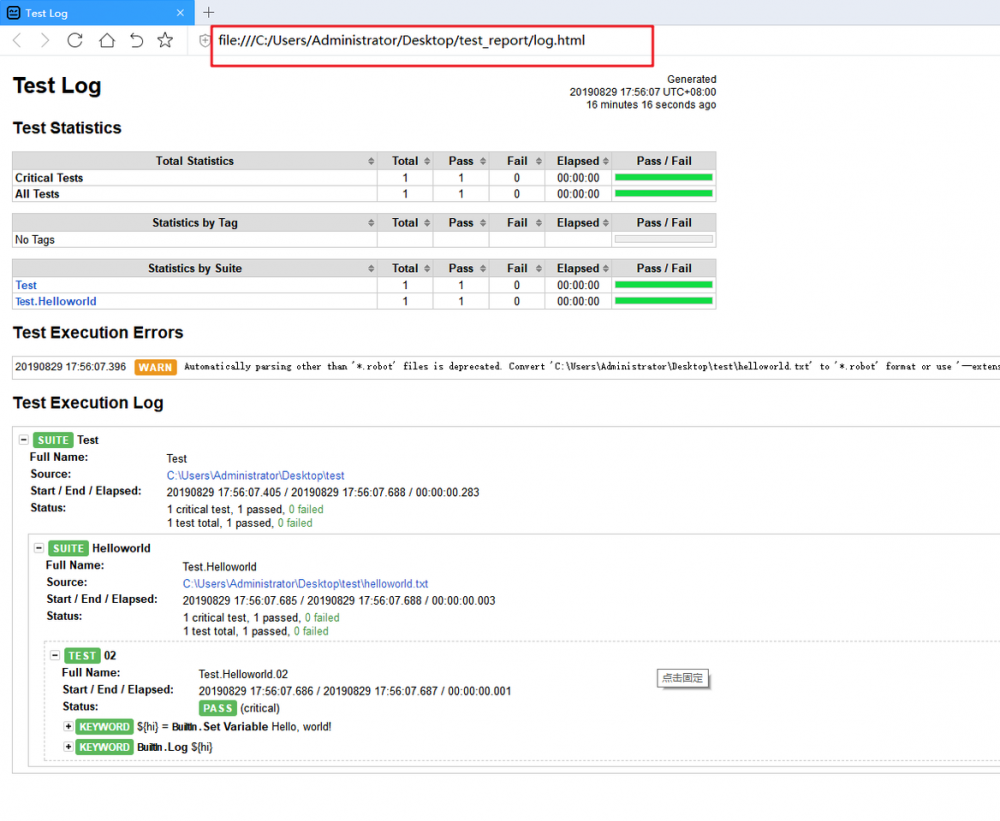Screen dimensions: 1000x821
Task: Open a new browser tab
Action: tap(208, 13)
